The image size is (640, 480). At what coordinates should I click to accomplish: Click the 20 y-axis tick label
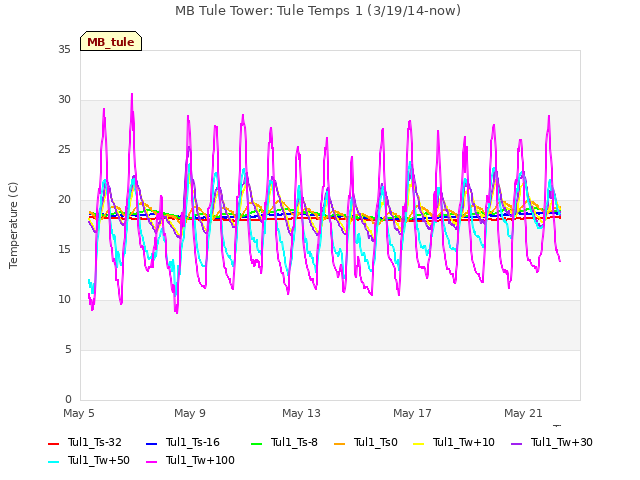(64, 200)
